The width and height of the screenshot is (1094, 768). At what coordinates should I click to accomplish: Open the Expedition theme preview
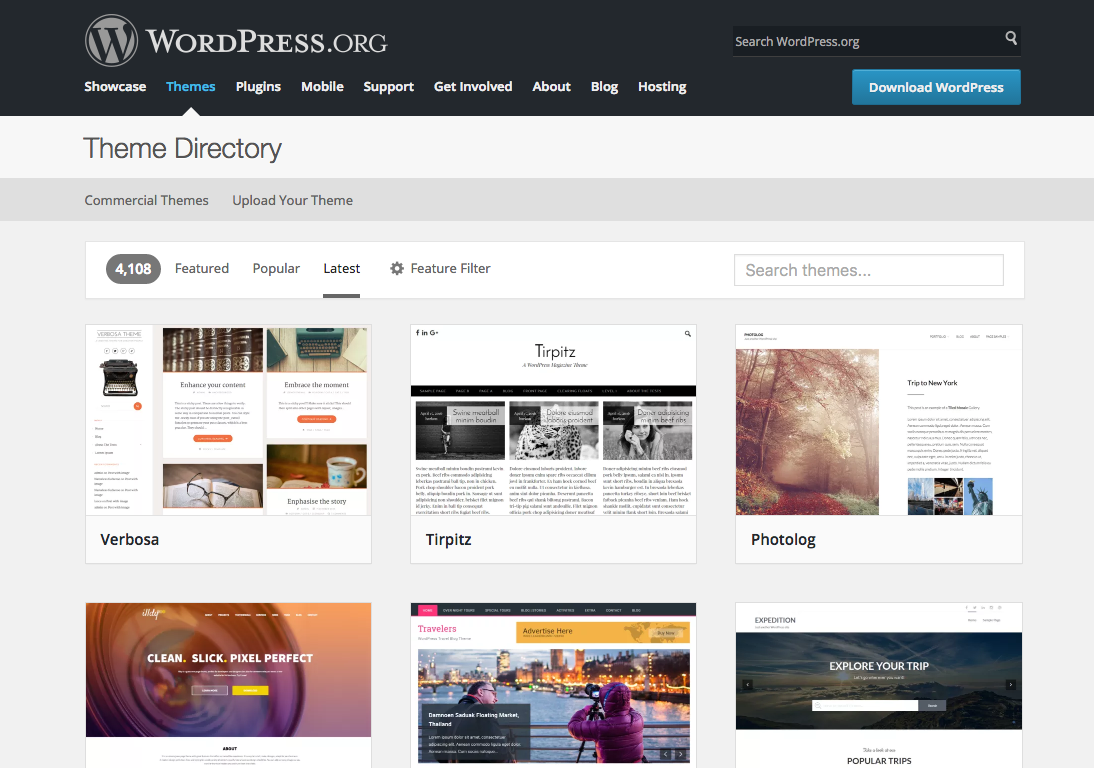[879, 686]
